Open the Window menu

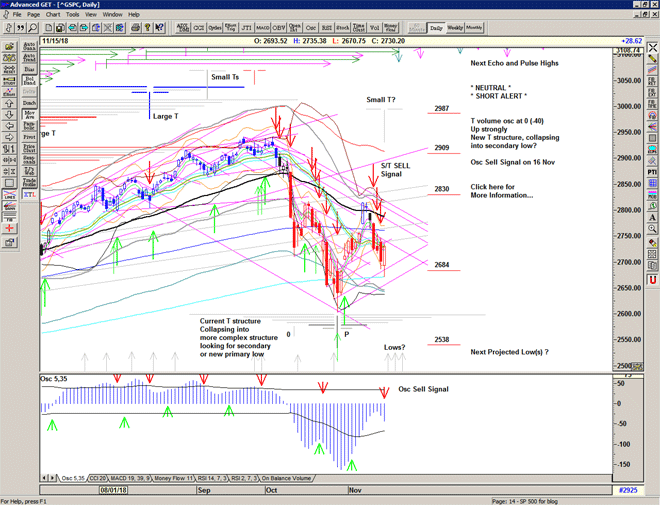[112, 15]
